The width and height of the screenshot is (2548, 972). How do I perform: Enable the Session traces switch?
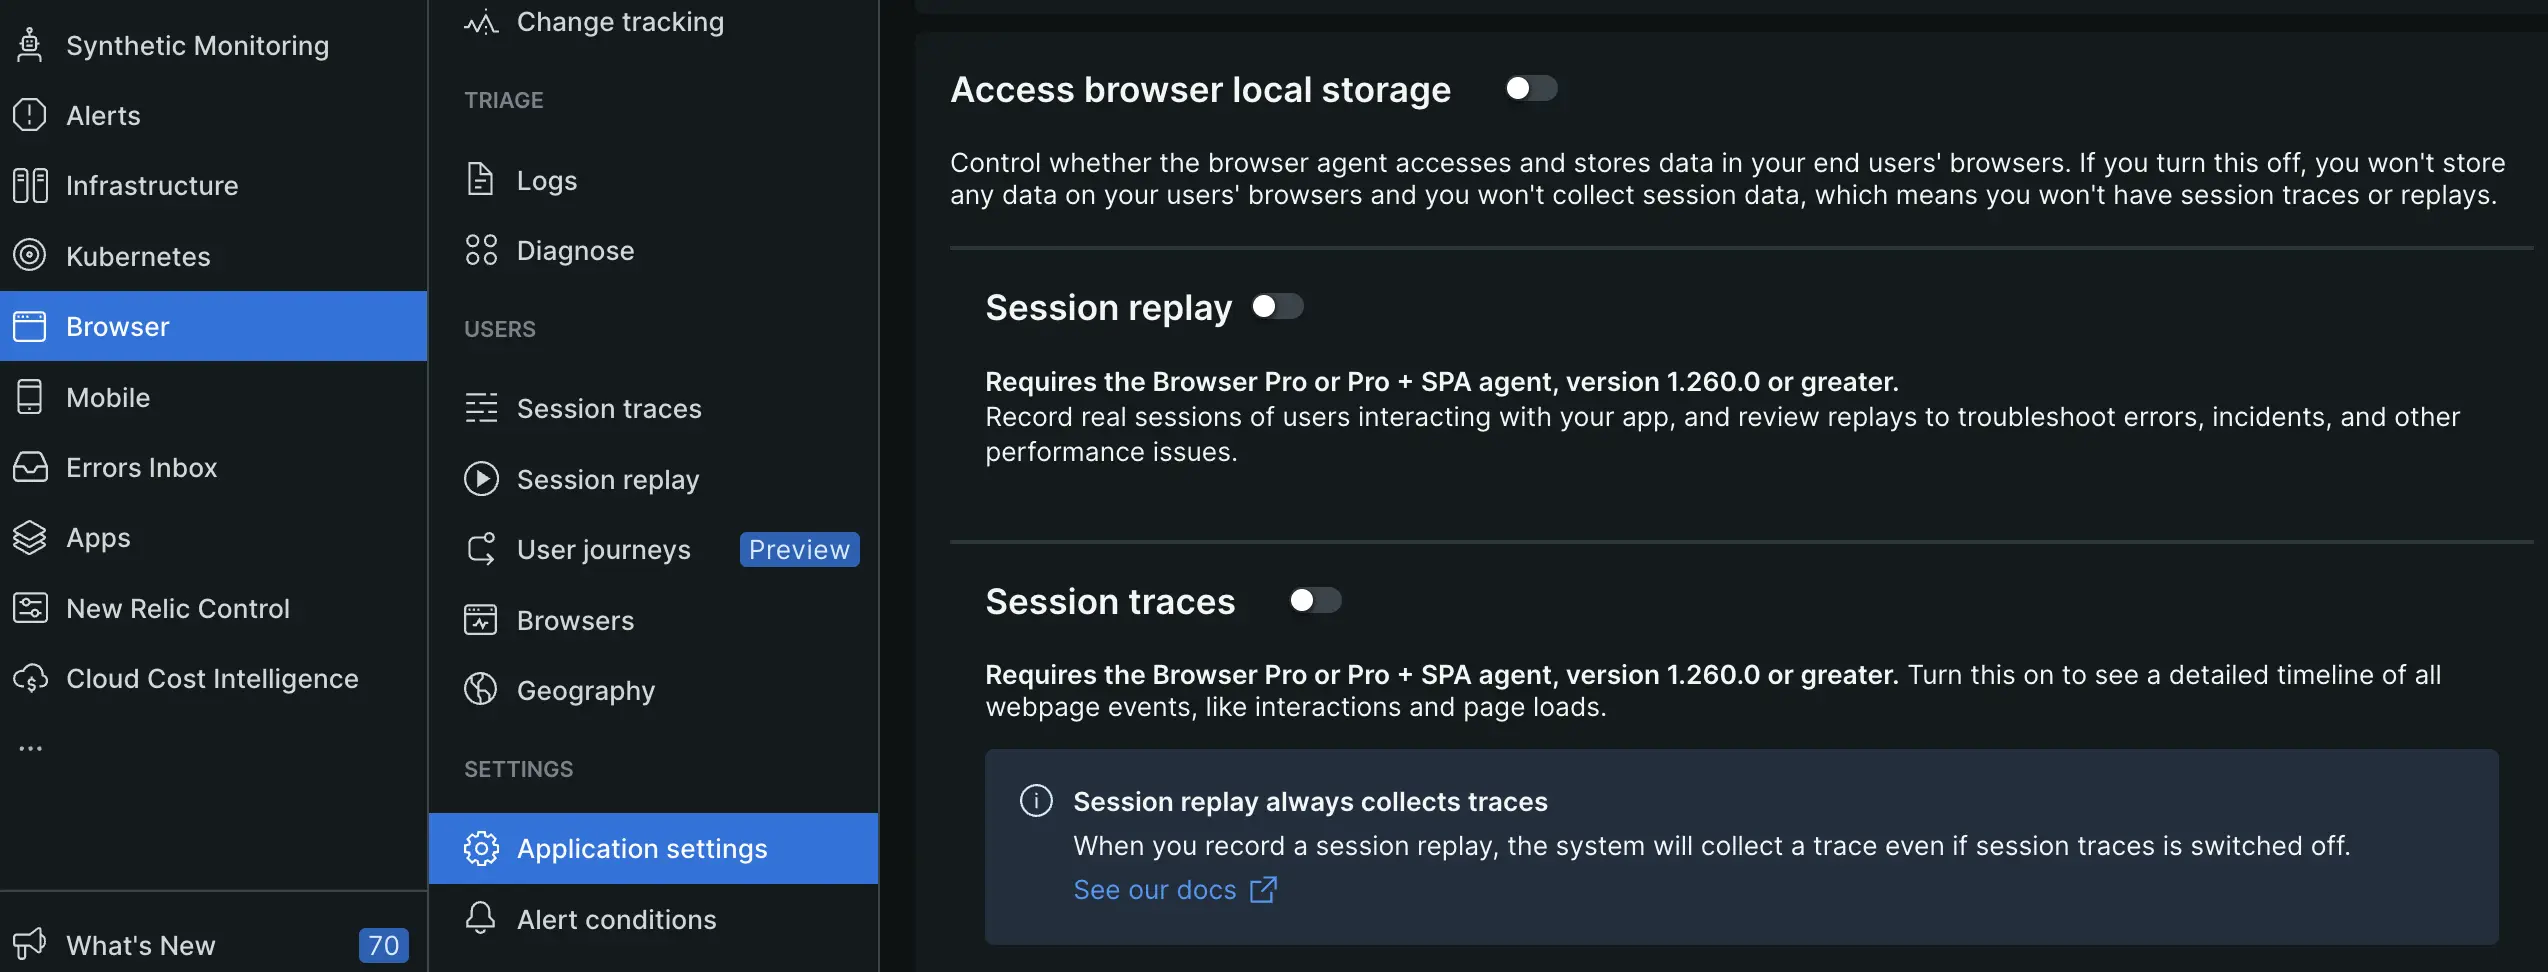pyautogui.click(x=1315, y=600)
